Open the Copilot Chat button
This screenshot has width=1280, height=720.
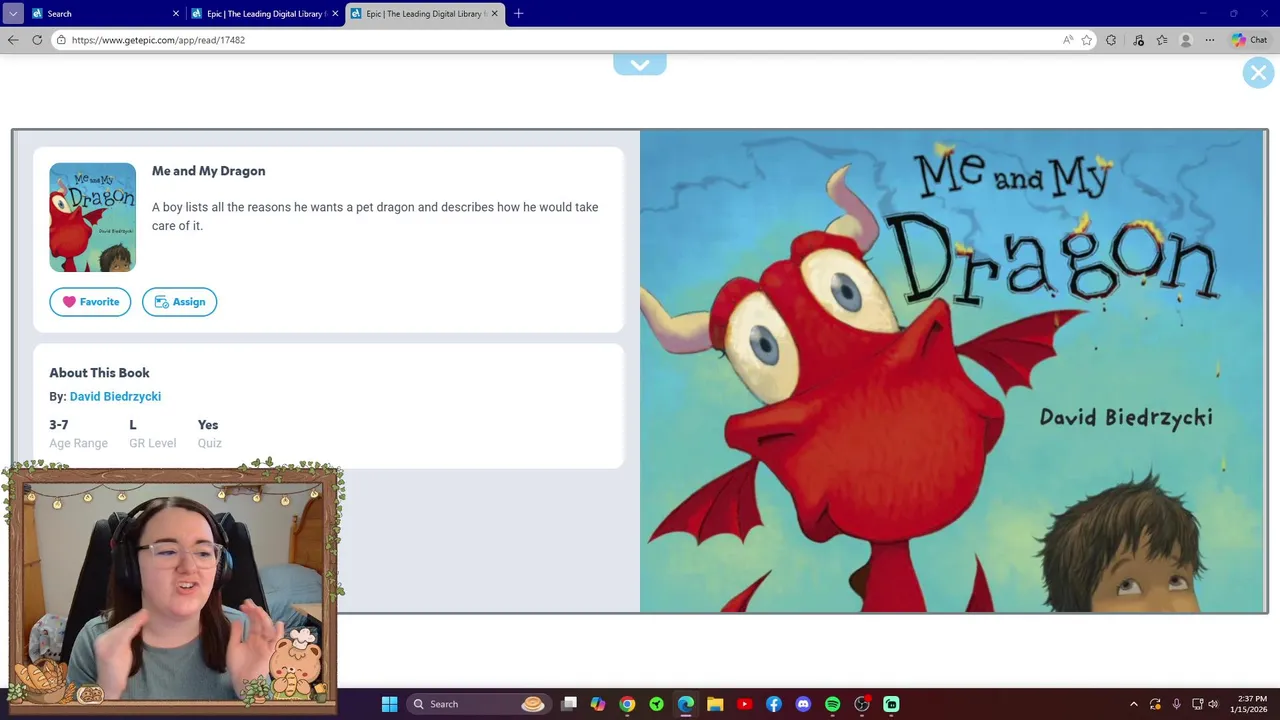tap(1250, 40)
